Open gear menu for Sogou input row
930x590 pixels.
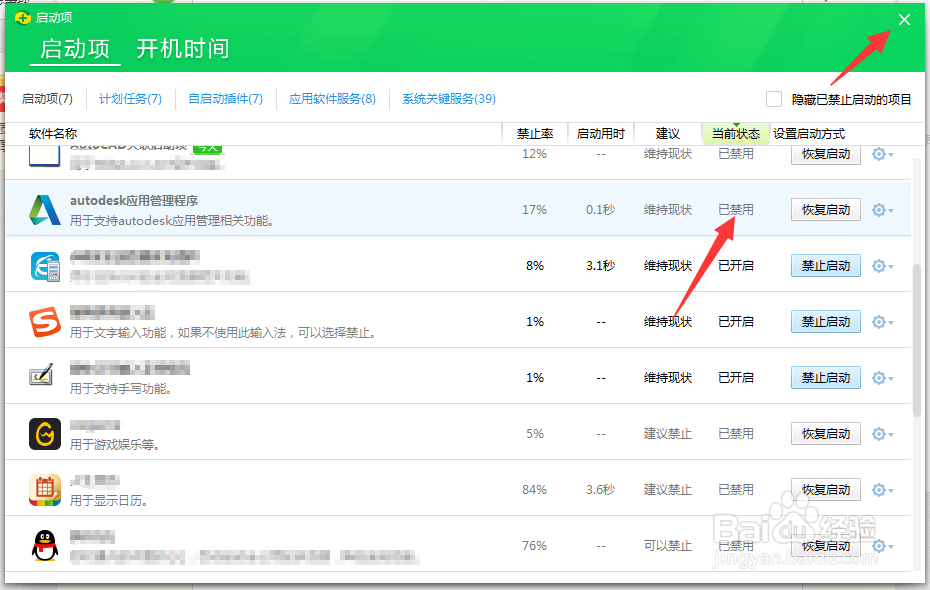(882, 322)
